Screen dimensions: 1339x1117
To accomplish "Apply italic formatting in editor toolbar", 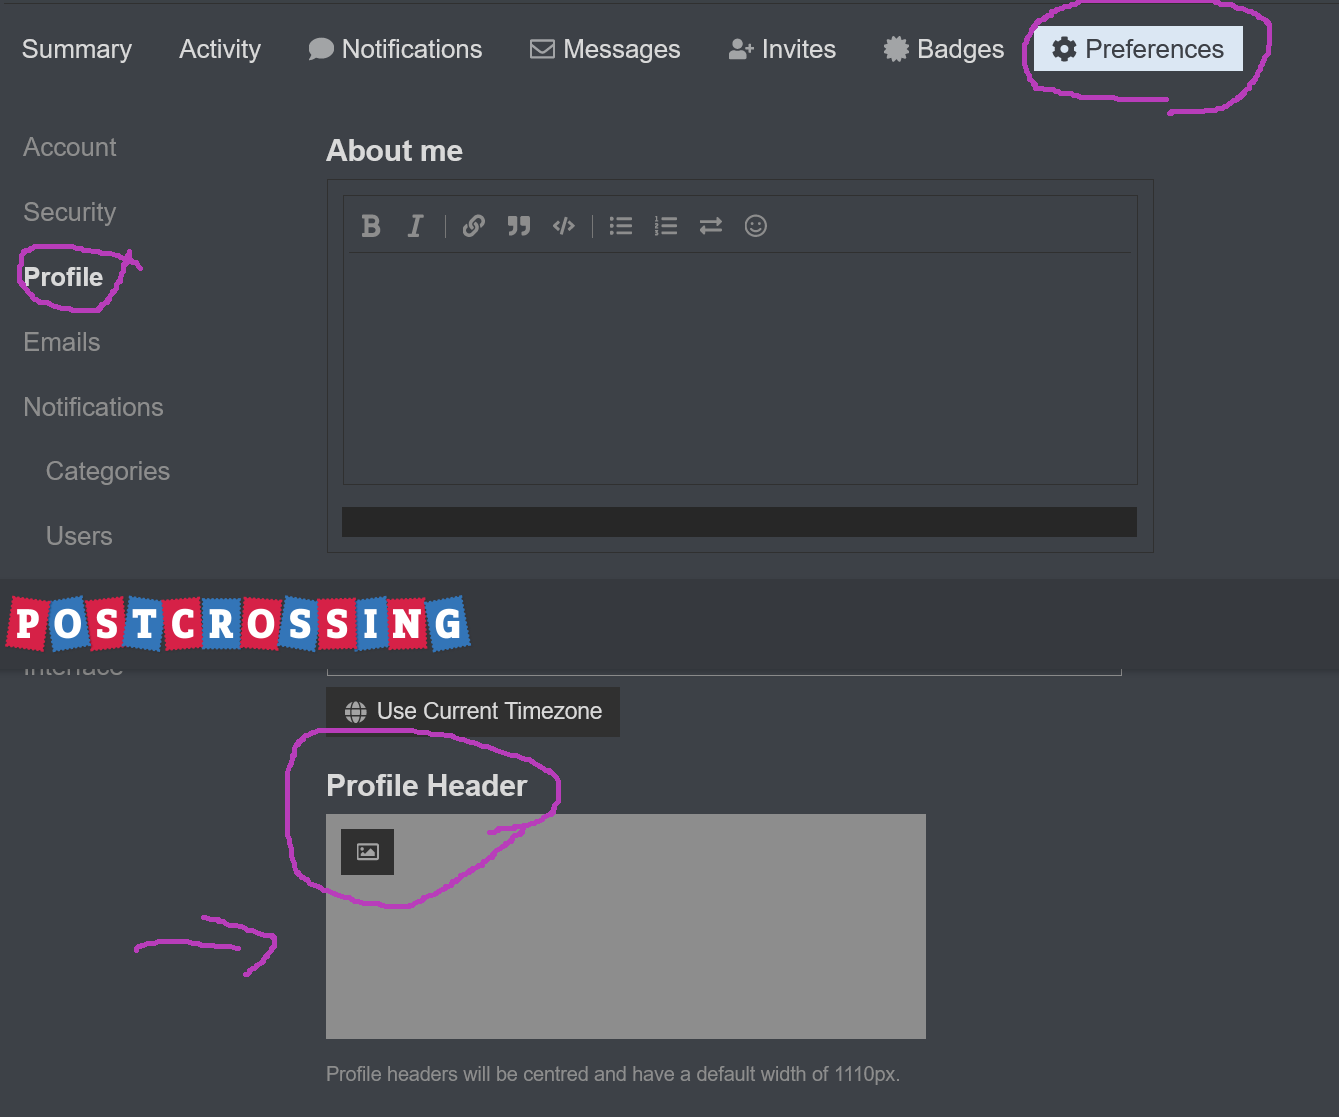I will coord(416,226).
